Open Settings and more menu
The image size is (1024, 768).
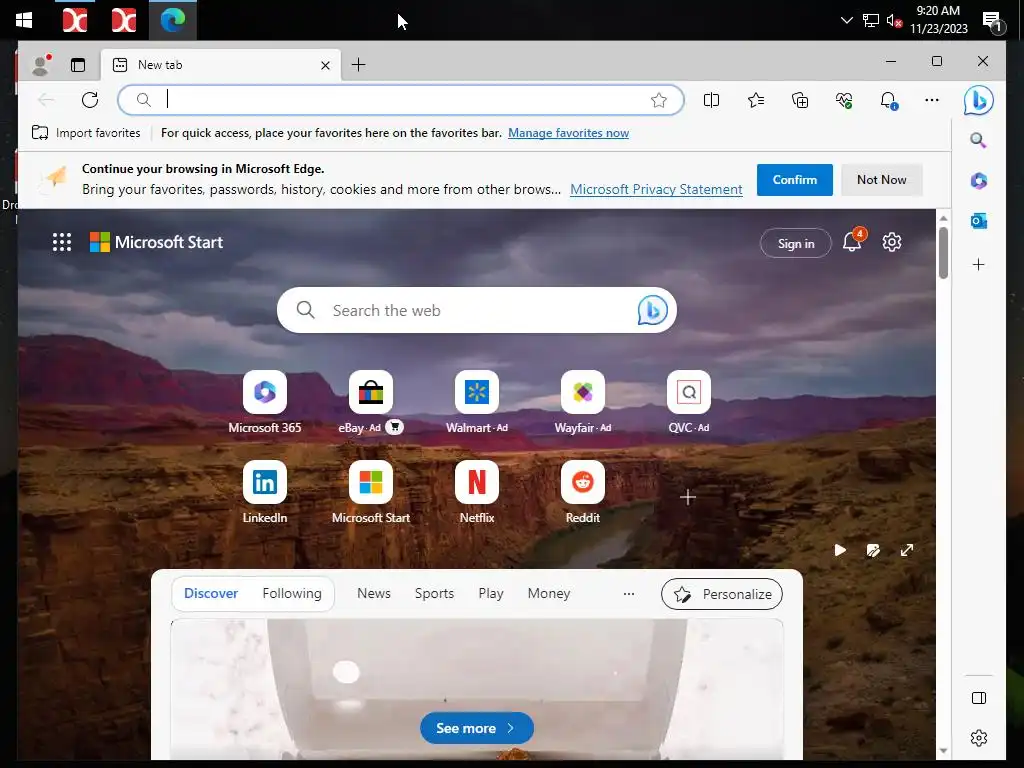(x=932, y=100)
